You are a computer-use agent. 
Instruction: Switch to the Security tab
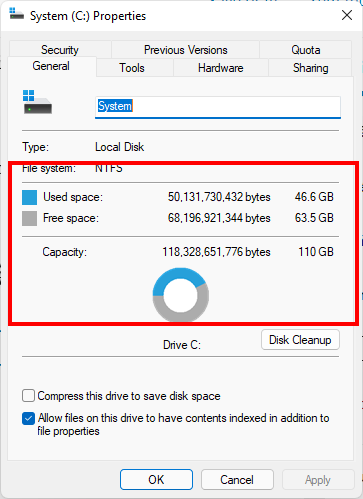(60, 49)
